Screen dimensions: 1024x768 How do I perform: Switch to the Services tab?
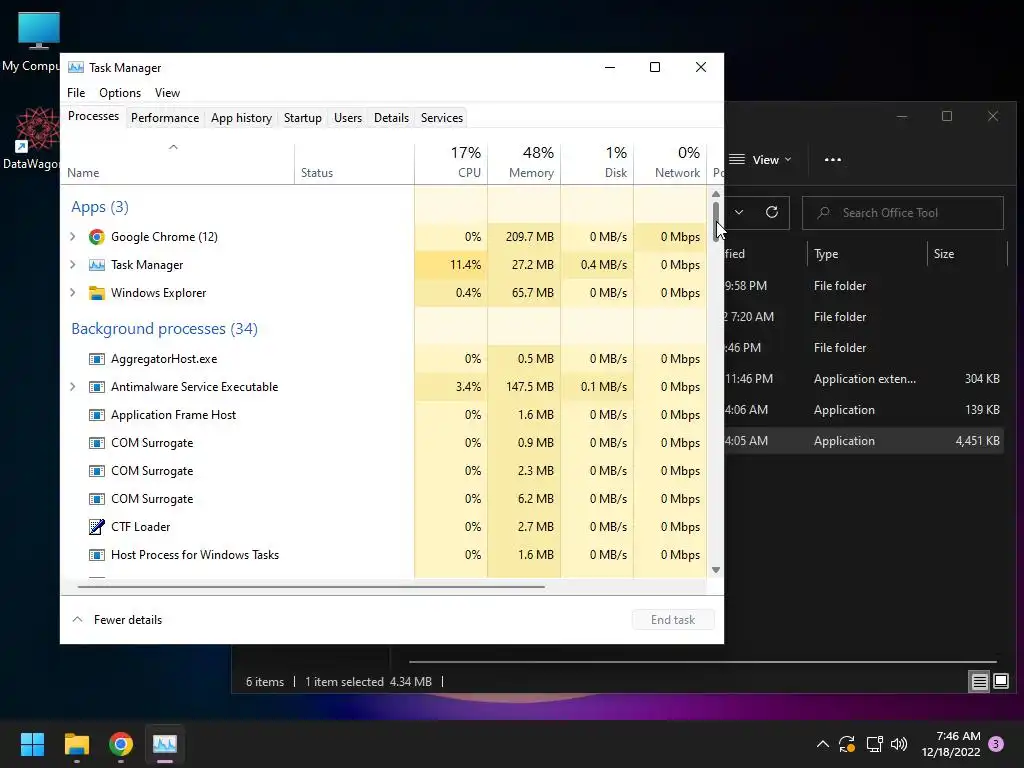[x=441, y=118]
